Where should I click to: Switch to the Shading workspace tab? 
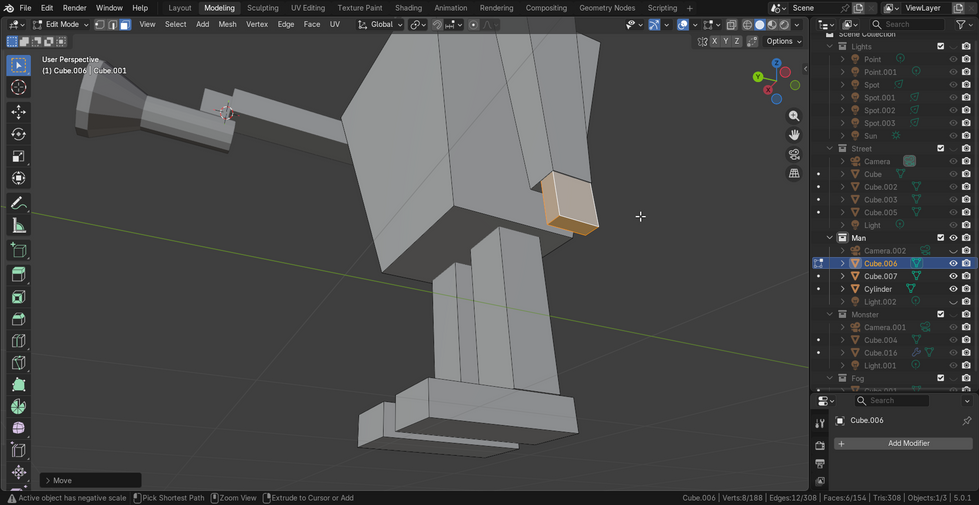click(408, 8)
